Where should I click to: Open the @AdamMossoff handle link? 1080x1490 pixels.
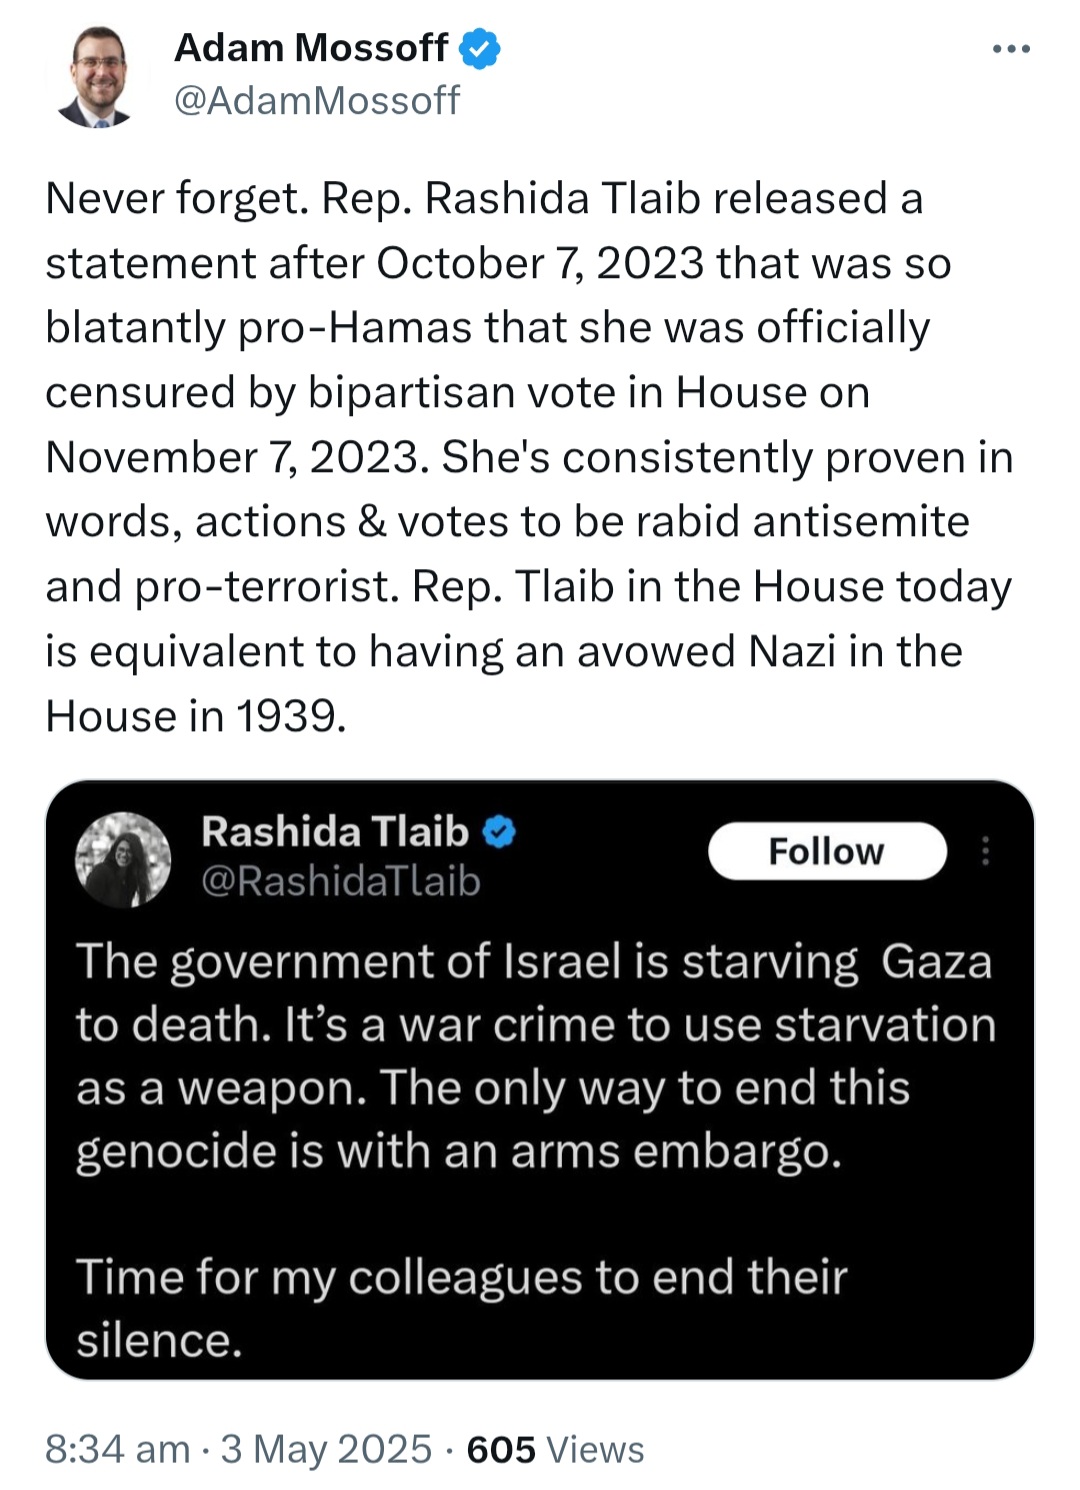317,100
